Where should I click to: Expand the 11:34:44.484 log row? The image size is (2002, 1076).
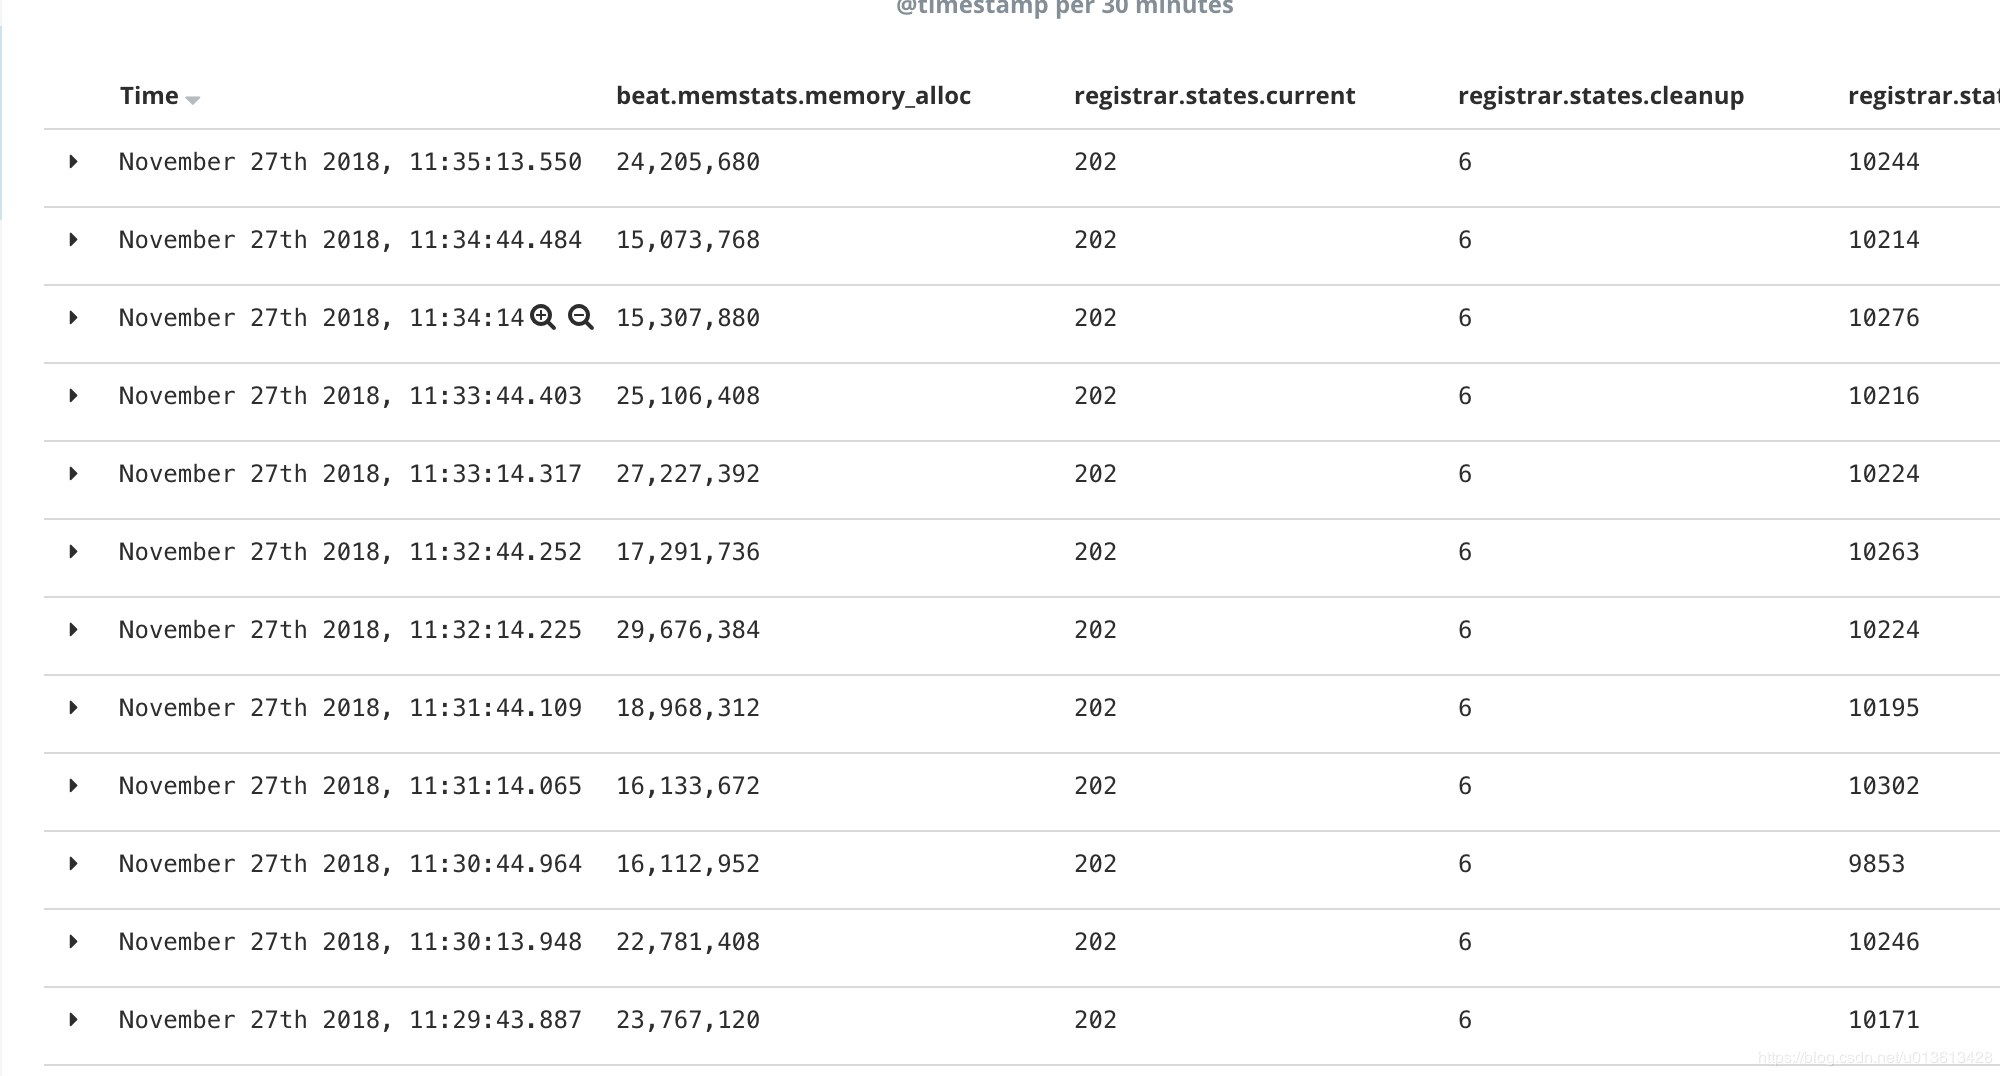click(x=73, y=240)
